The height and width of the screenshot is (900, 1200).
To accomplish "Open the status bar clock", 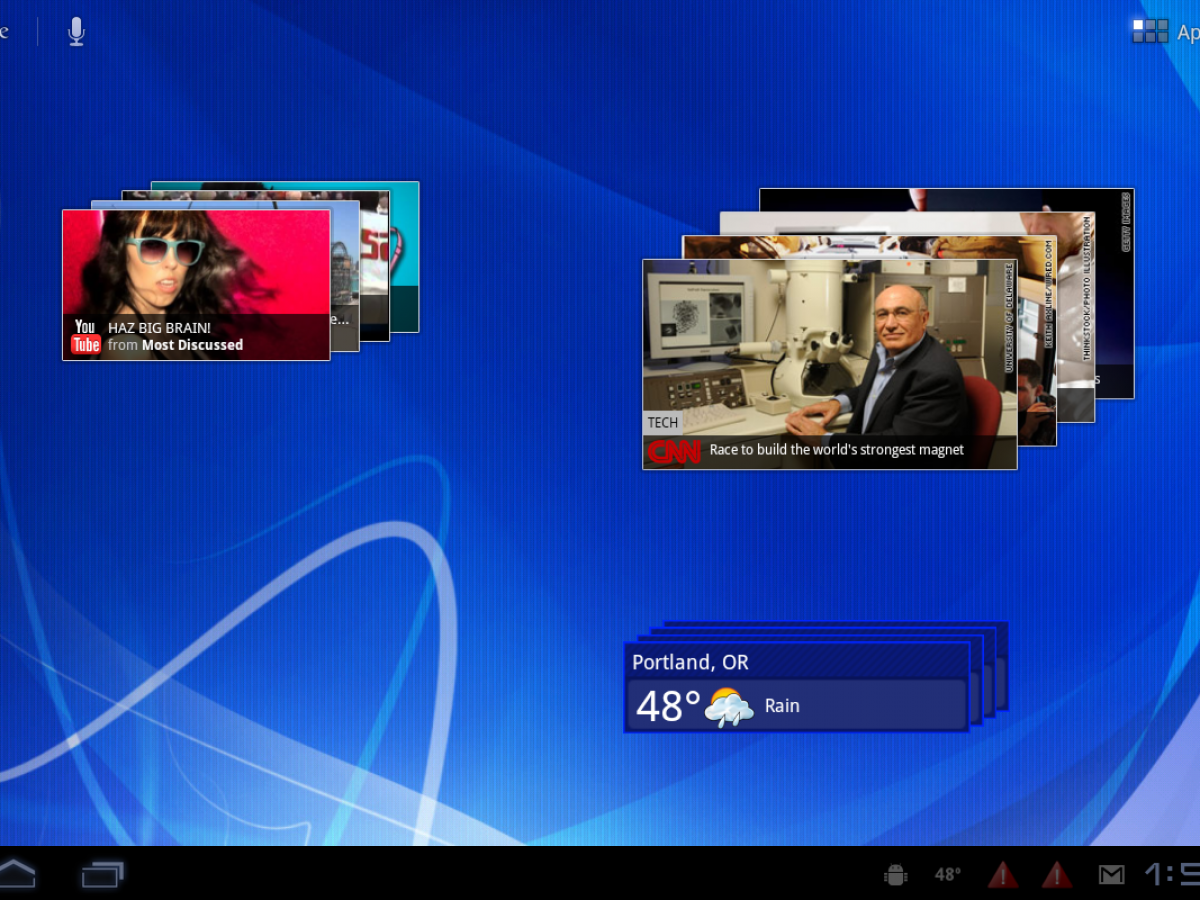I will click(1172, 875).
